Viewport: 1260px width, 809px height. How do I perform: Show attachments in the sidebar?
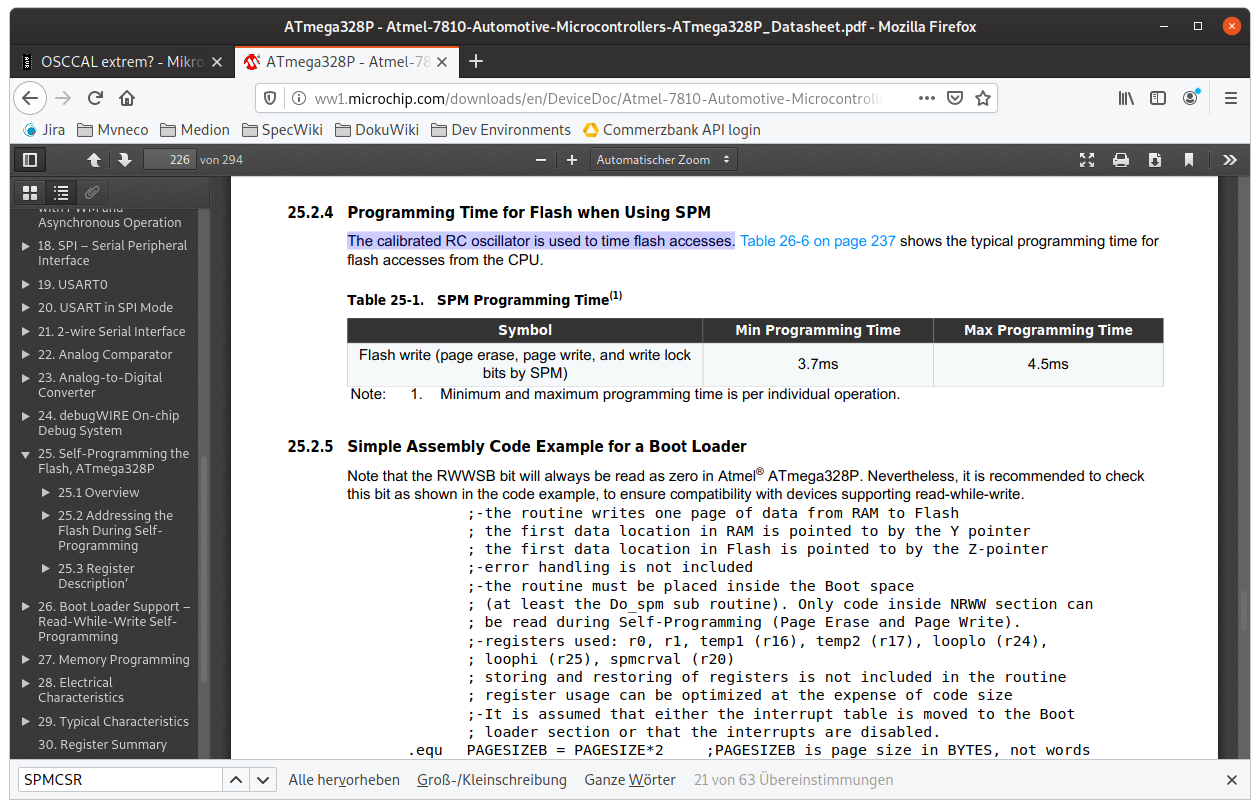(x=92, y=192)
